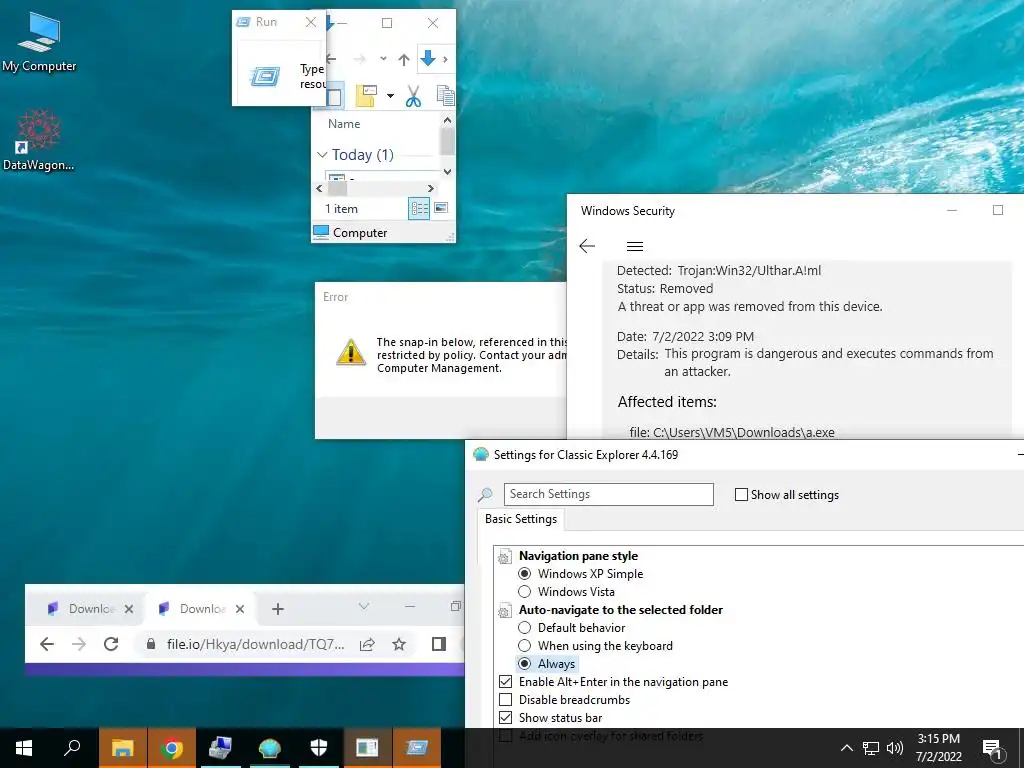1024x768 pixels.
Task: Click the Copy icon in Explorer toolbar
Action: tap(446, 96)
